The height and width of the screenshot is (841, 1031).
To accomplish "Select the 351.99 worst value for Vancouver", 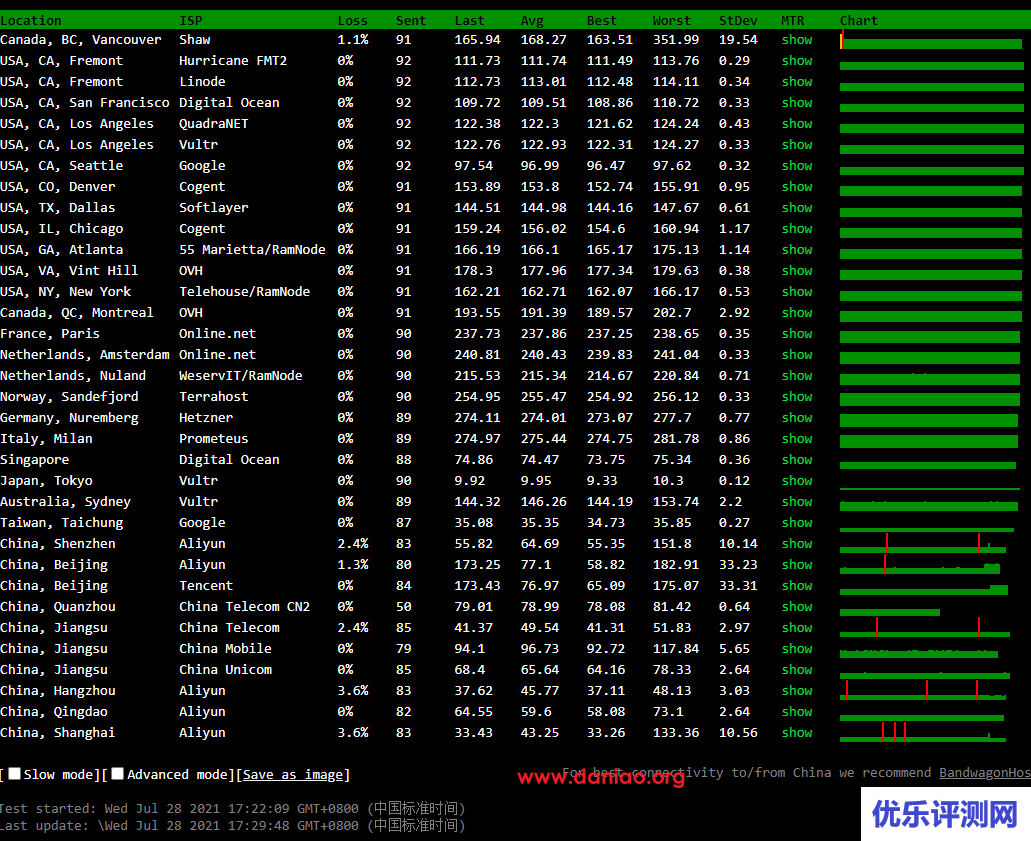I will coord(676,39).
